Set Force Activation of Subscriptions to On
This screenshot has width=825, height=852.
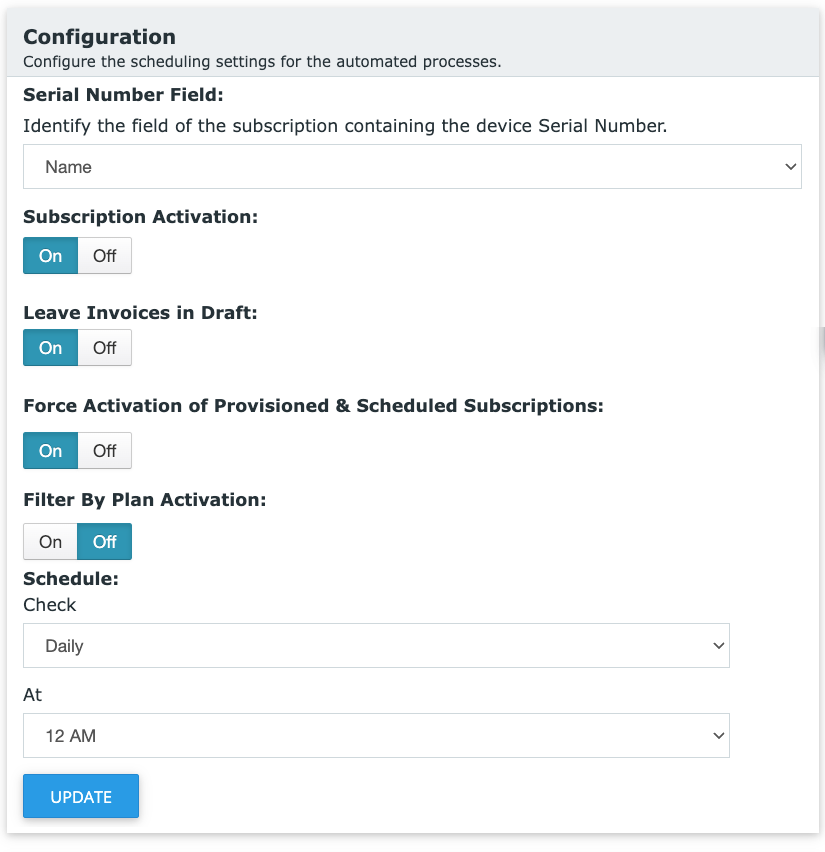pyautogui.click(x=51, y=450)
